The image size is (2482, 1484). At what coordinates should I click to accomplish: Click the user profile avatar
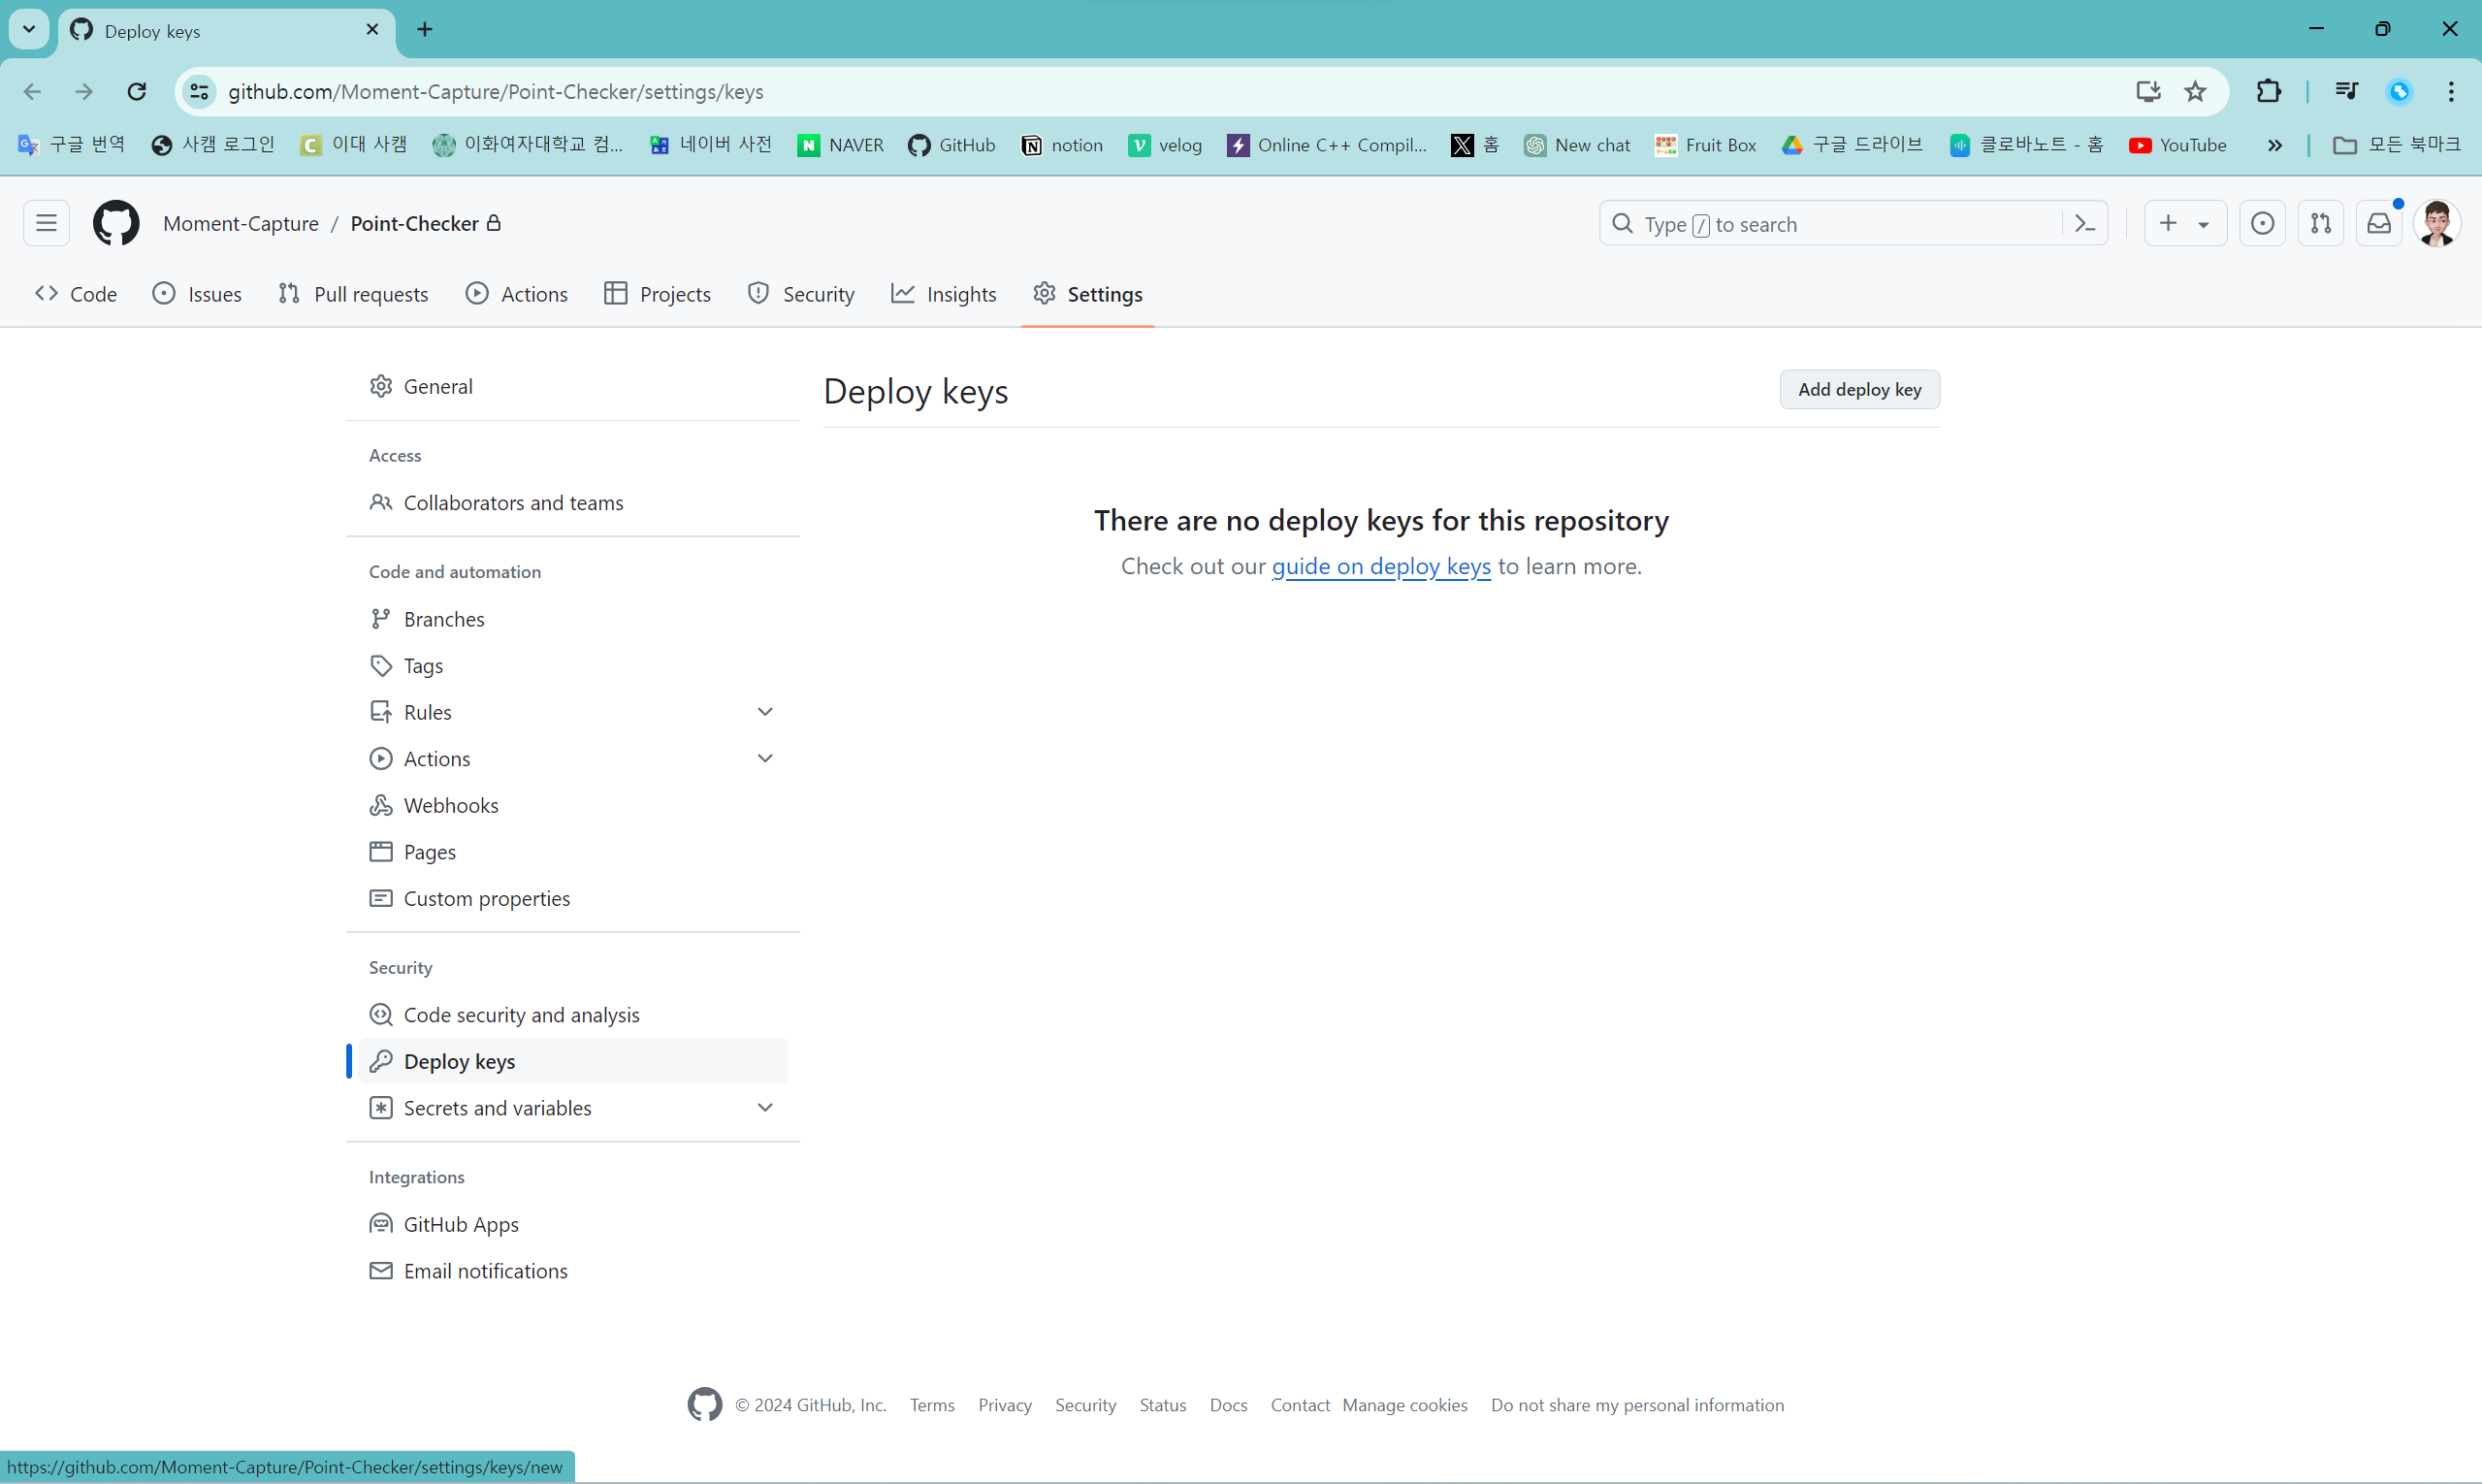(2436, 223)
